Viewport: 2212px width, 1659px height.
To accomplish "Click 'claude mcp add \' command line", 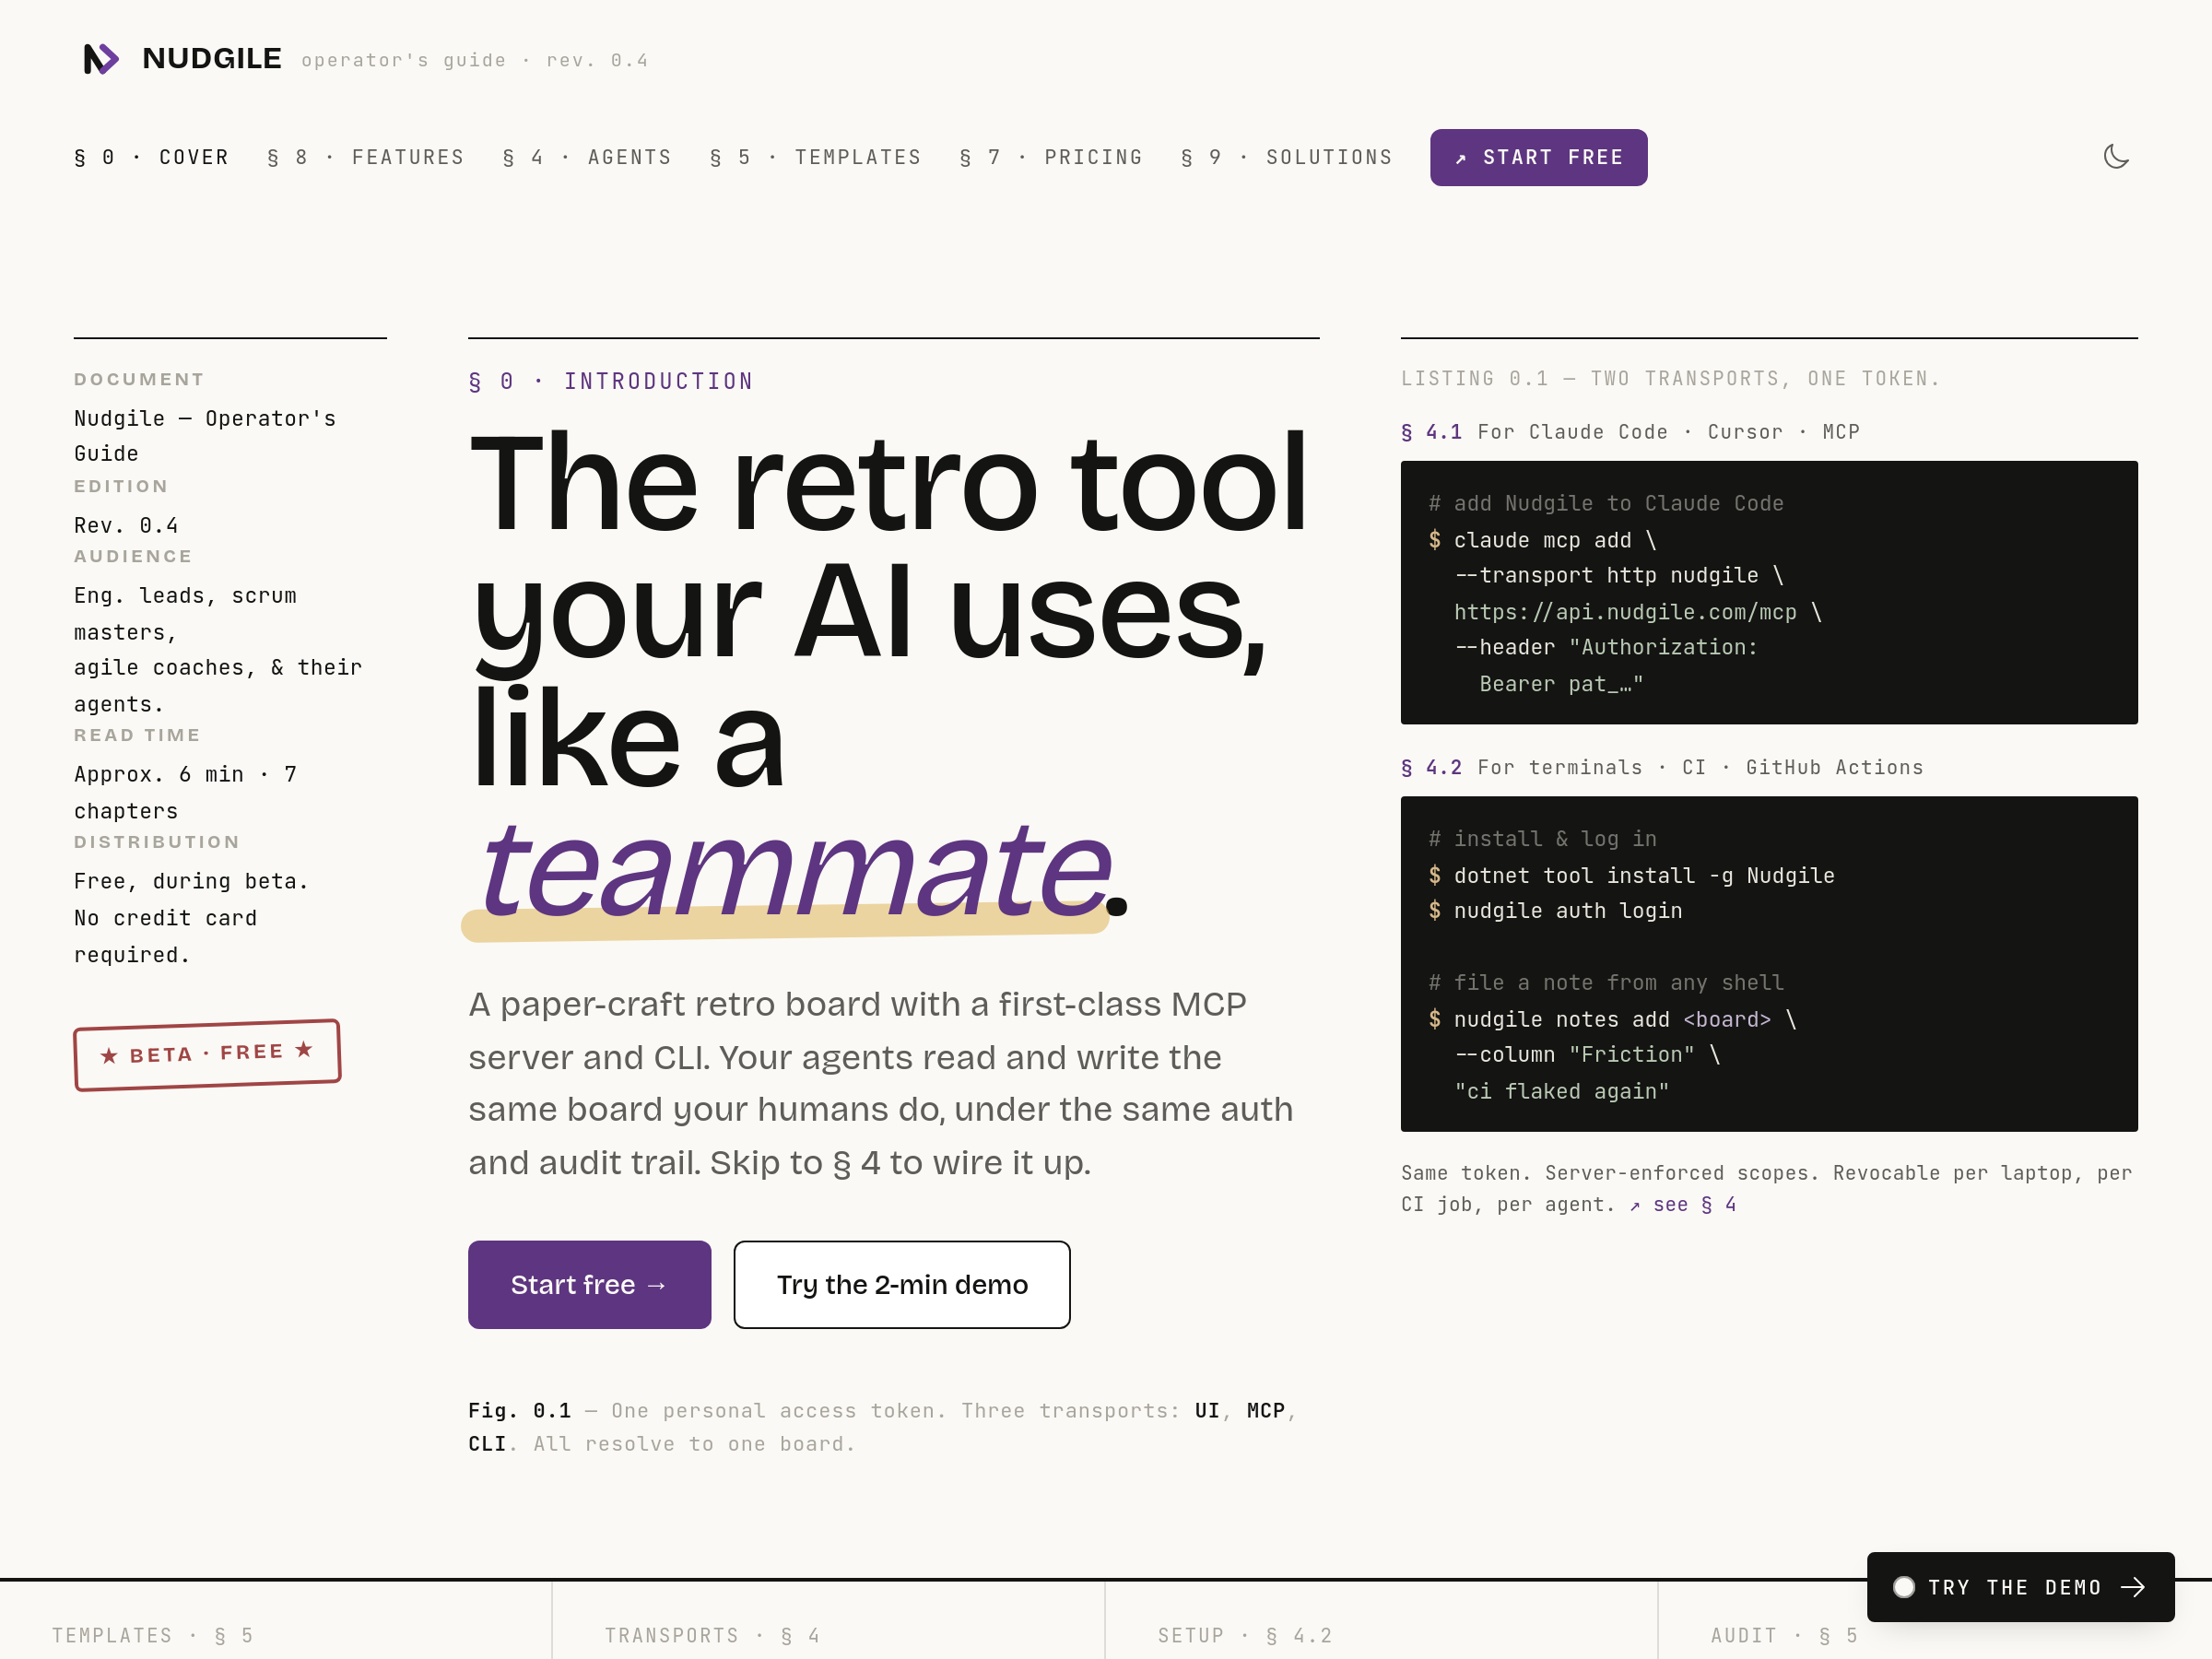I will (1555, 540).
